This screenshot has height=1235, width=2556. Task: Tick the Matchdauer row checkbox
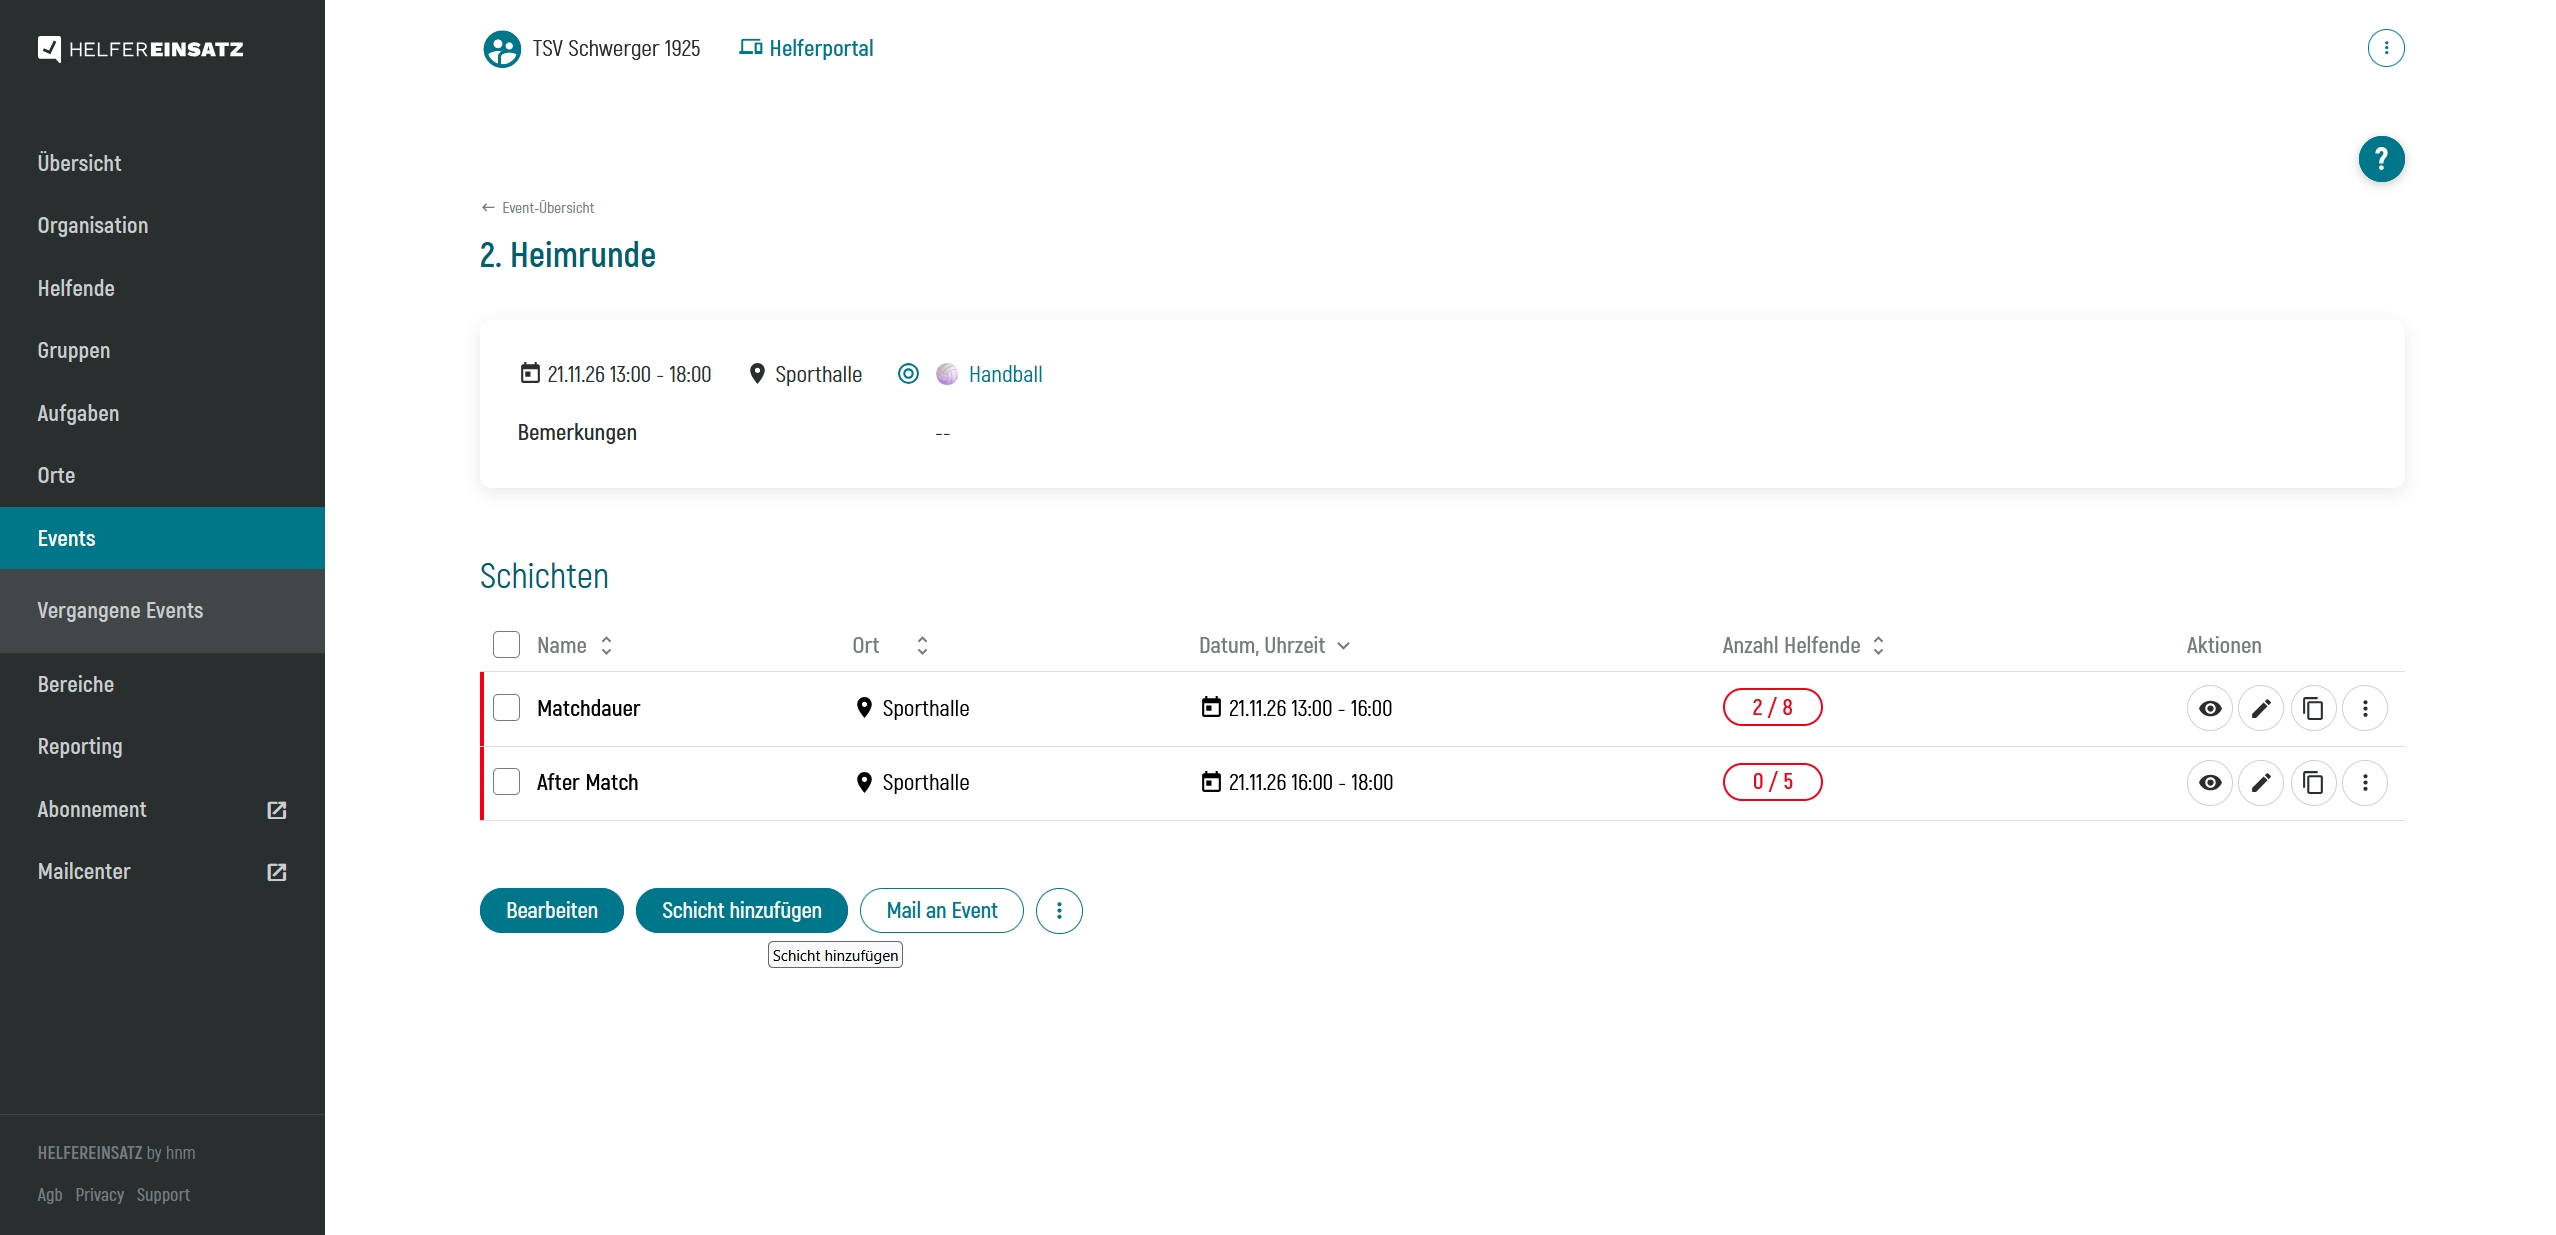[506, 708]
